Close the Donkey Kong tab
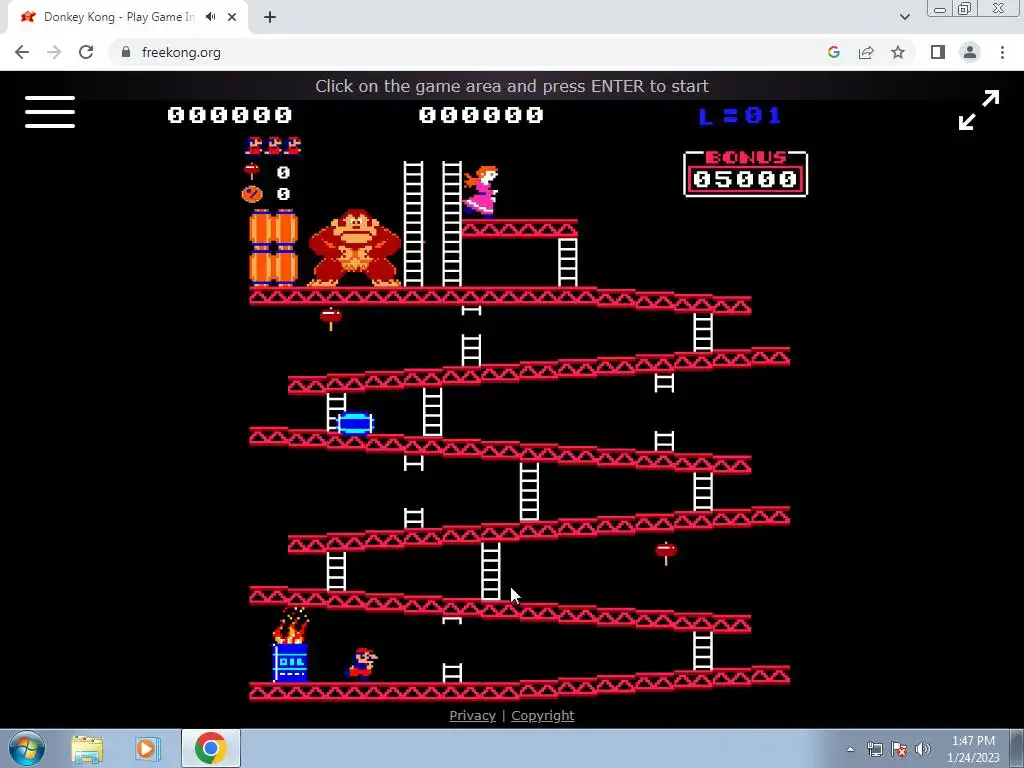 pyautogui.click(x=232, y=17)
